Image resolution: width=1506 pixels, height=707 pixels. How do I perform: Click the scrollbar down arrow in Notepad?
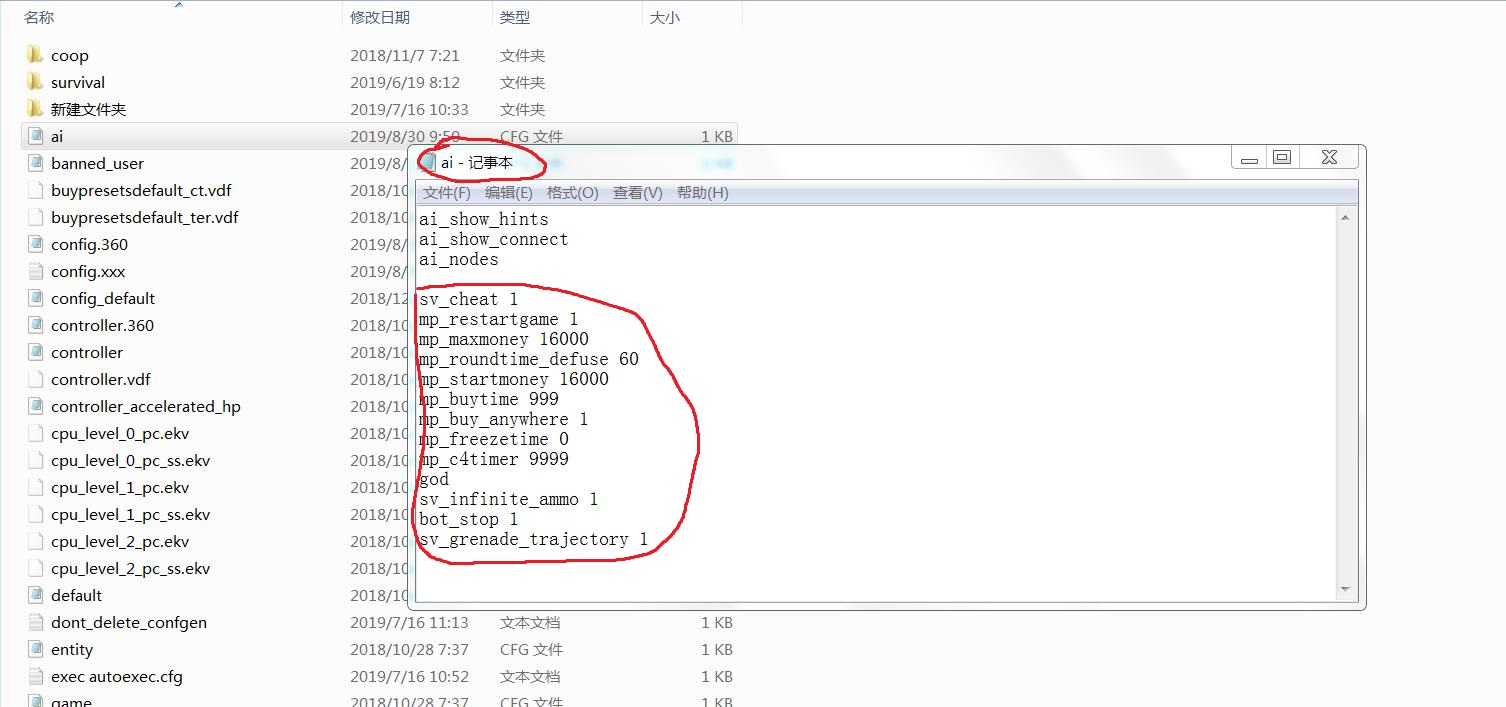pos(1345,589)
